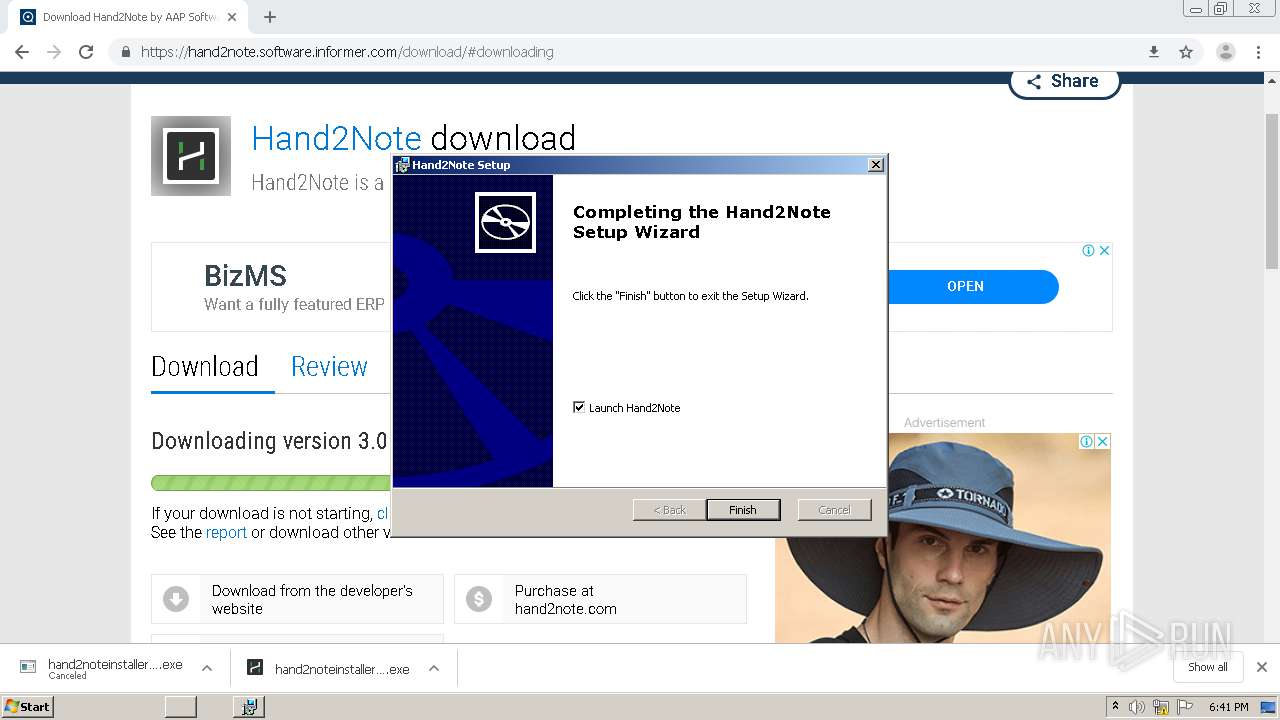Switch to the Review tab

coord(329,367)
